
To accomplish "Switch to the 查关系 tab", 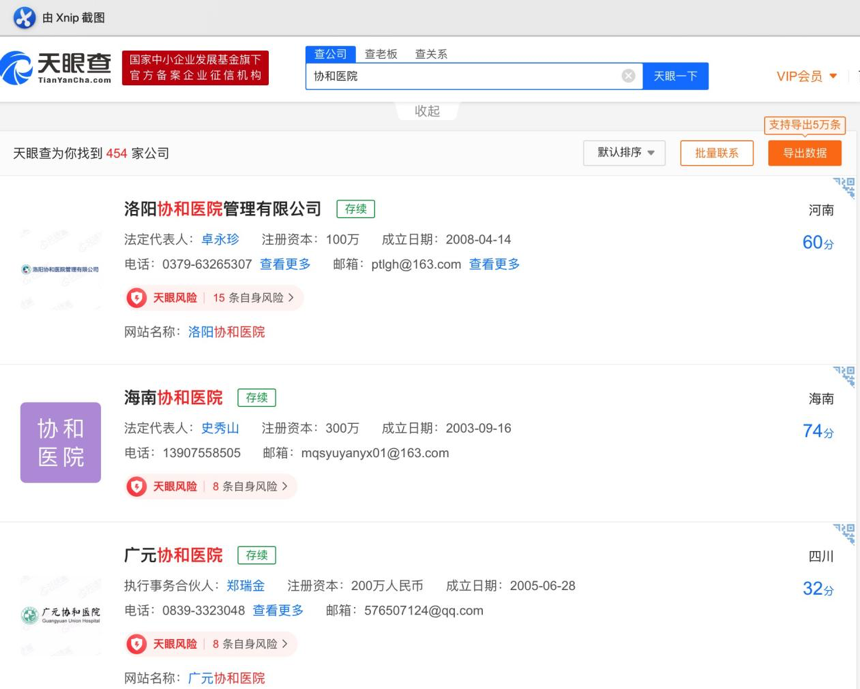I will pyautogui.click(x=431, y=54).
